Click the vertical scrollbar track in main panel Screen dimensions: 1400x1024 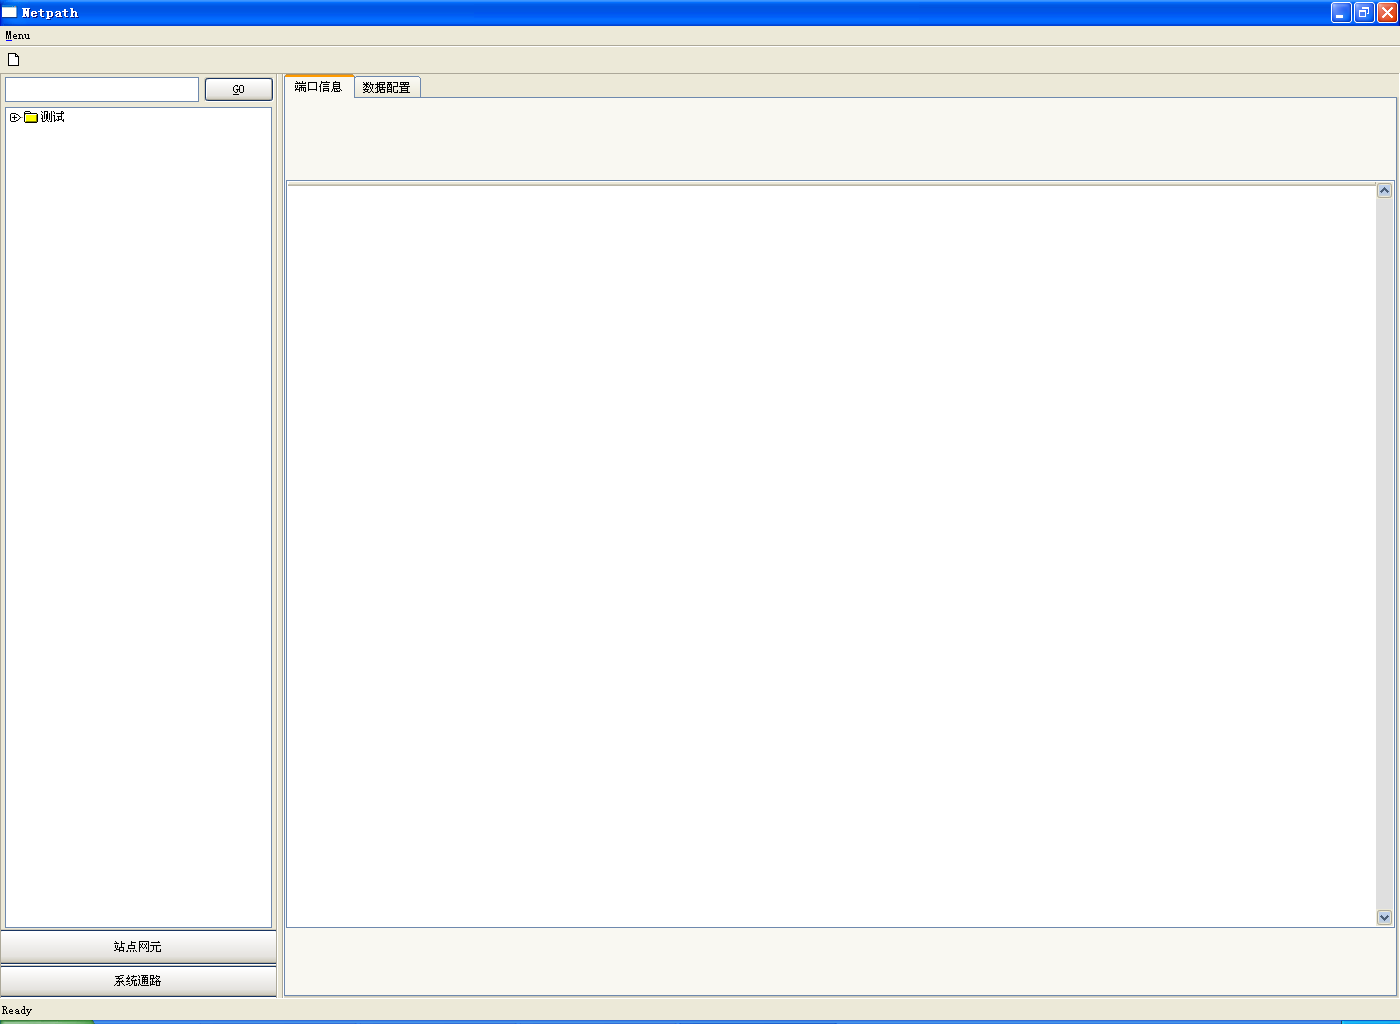[x=1384, y=550]
